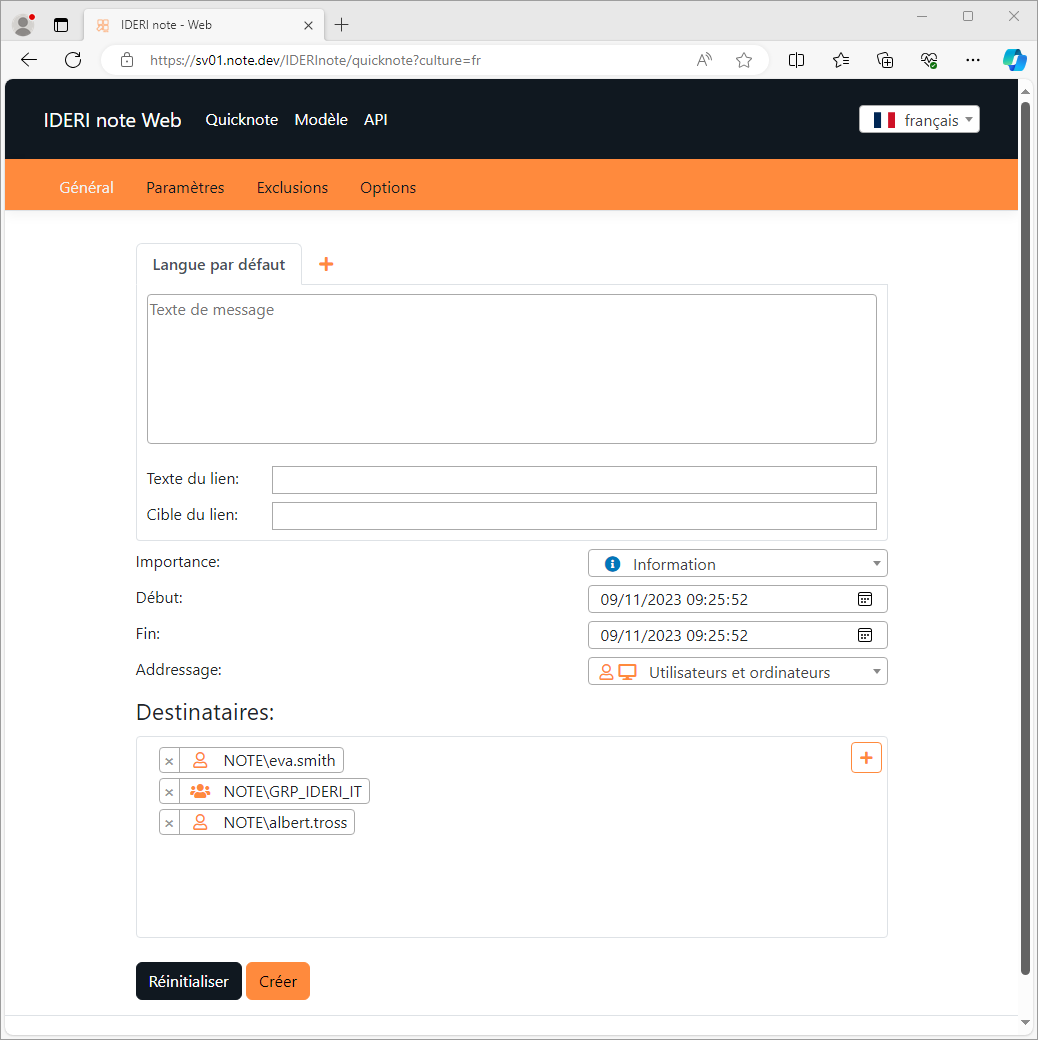The height and width of the screenshot is (1040, 1038).
Task: Click the Destinataires heading
Action: pyautogui.click(x=205, y=712)
